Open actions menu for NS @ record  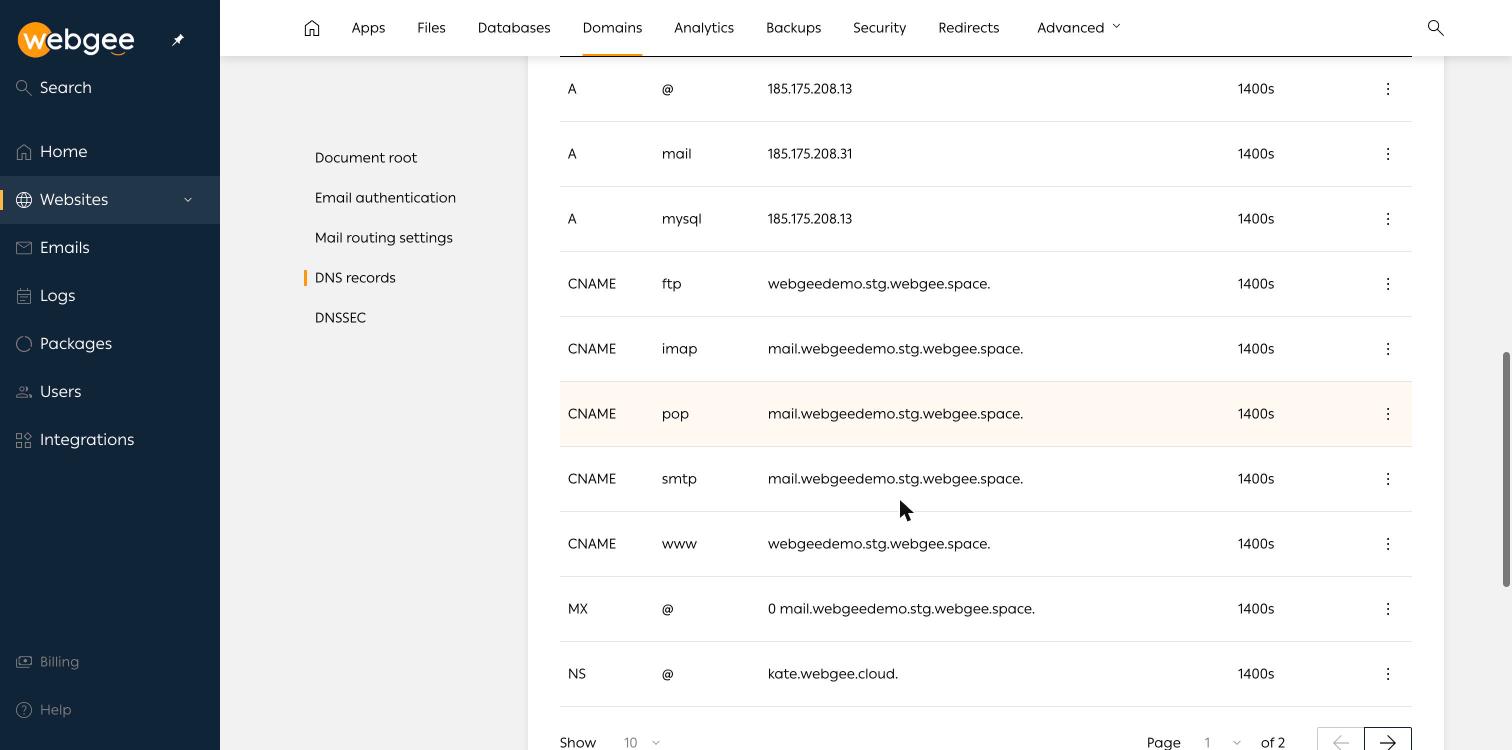point(1387,674)
